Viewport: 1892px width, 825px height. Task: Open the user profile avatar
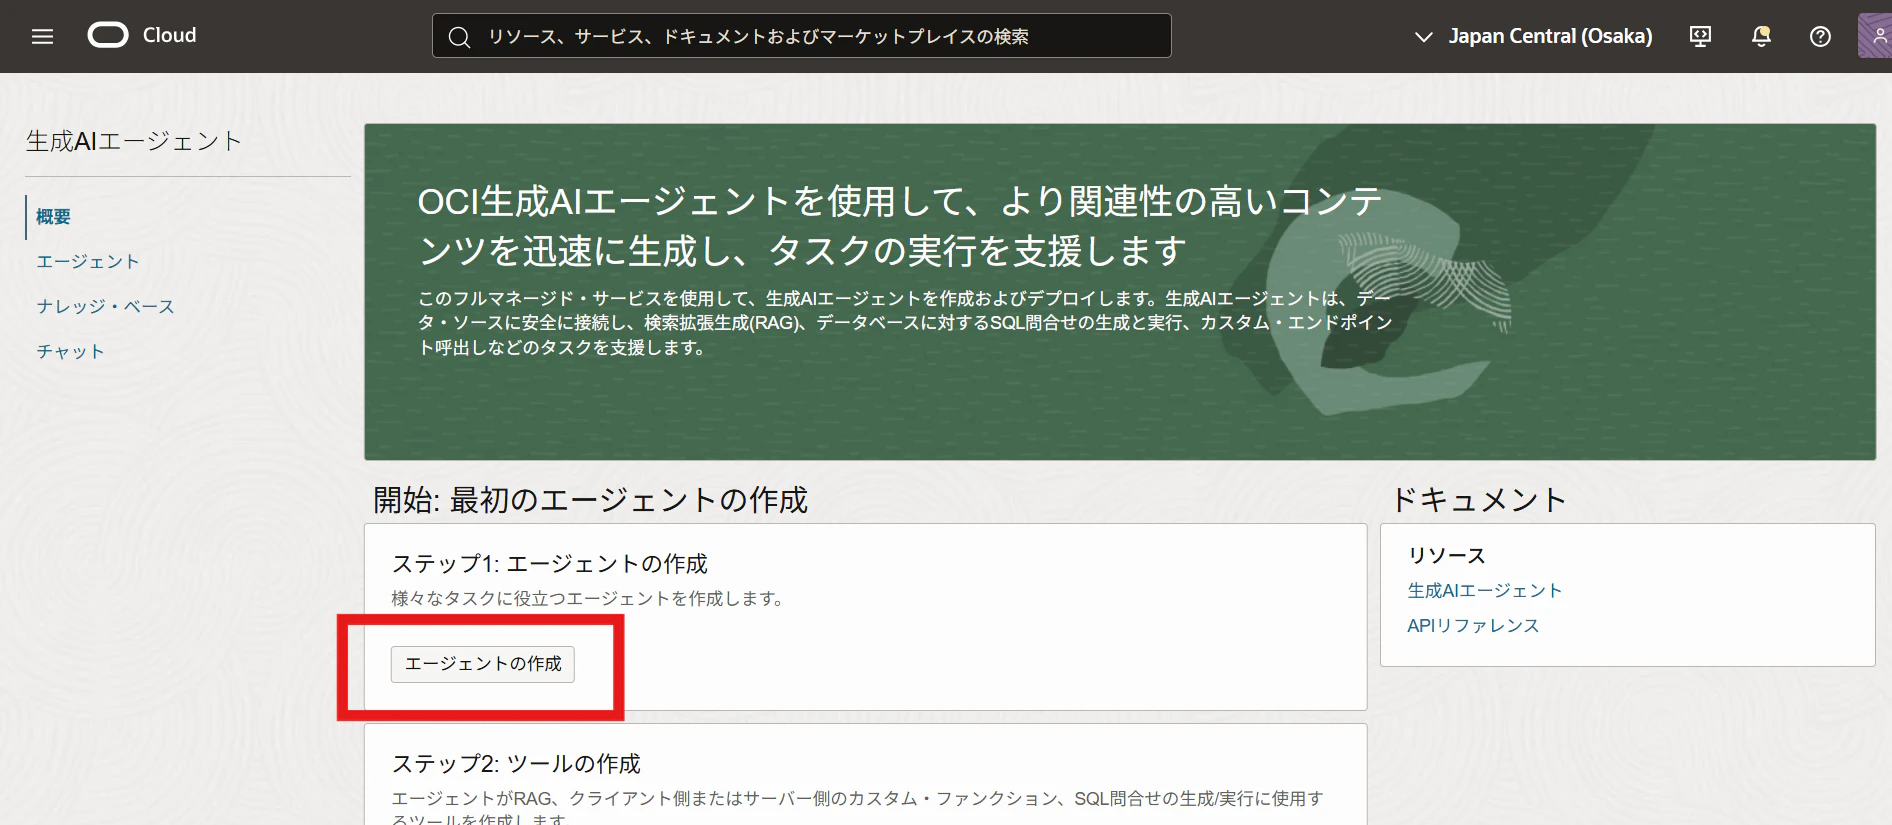click(x=1875, y=36)
